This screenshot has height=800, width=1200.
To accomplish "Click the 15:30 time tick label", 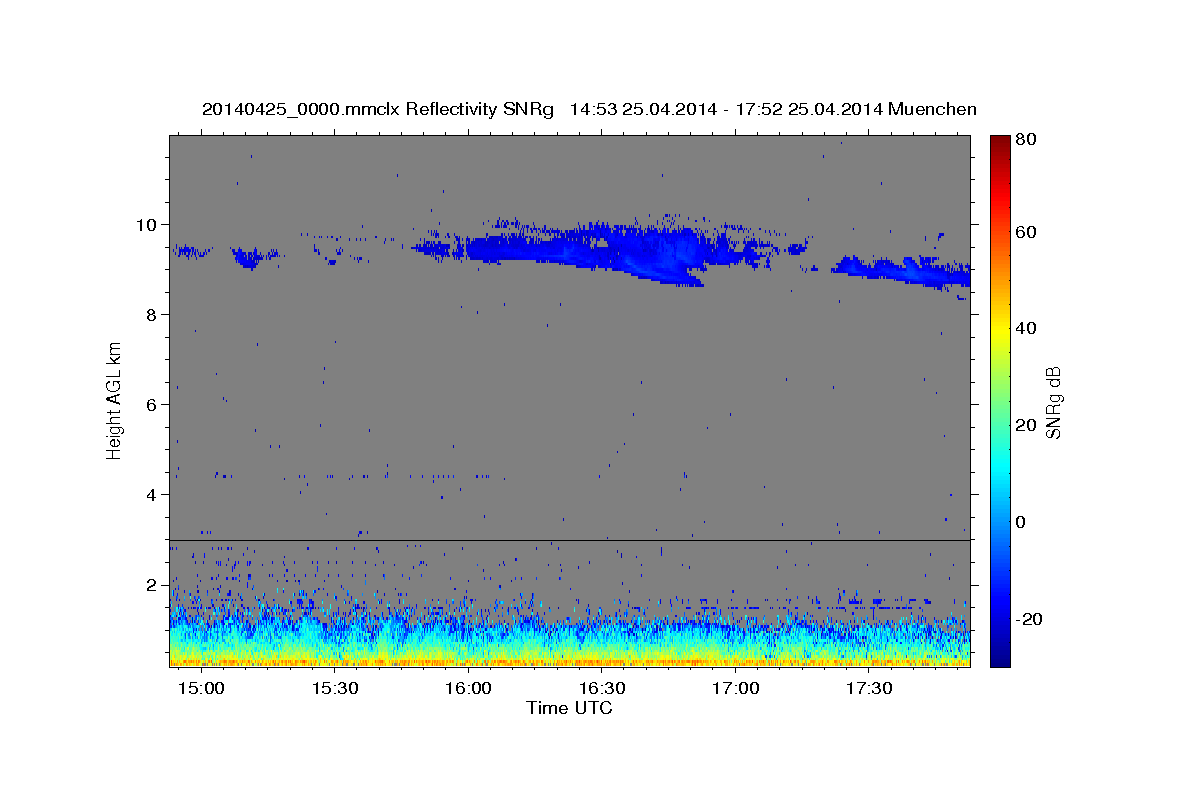I will tap(336, 690).
